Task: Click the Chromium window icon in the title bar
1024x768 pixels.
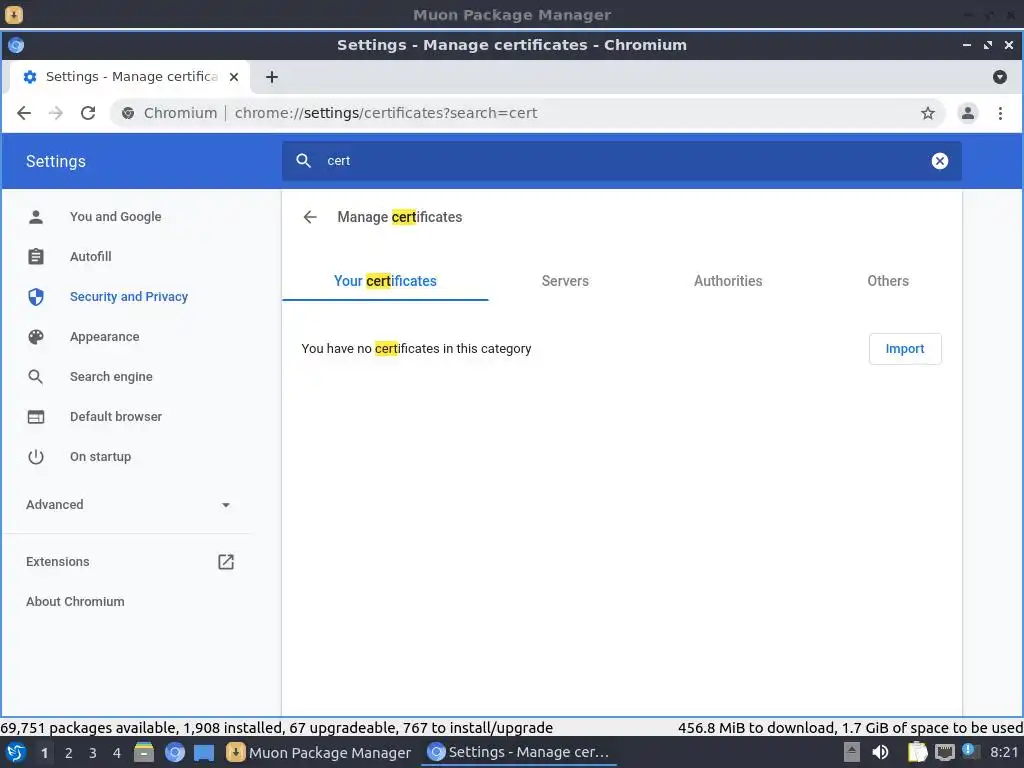Action: click(16, 45)
